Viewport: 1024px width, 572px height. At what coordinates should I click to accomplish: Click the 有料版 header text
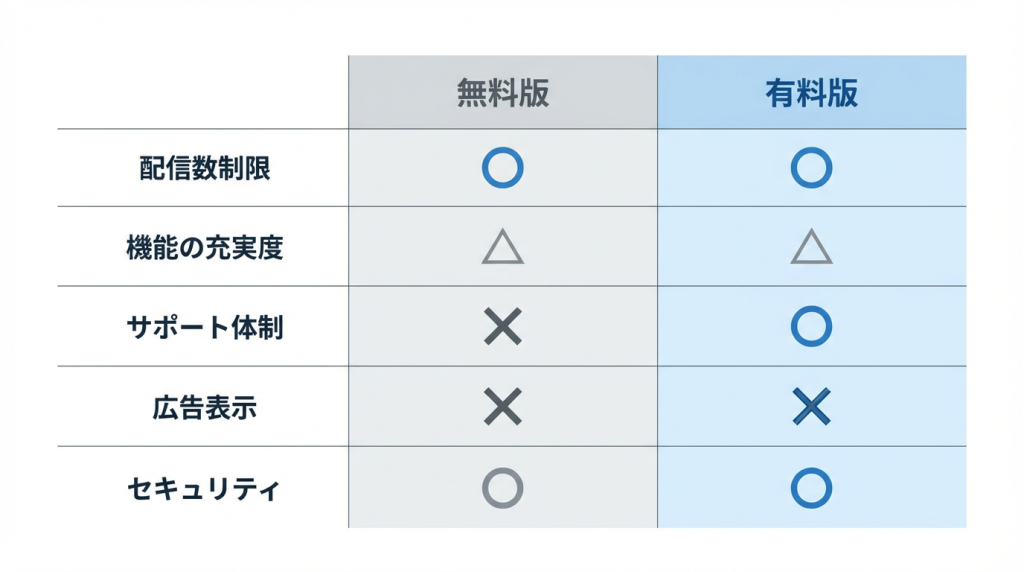click(811, 93)
